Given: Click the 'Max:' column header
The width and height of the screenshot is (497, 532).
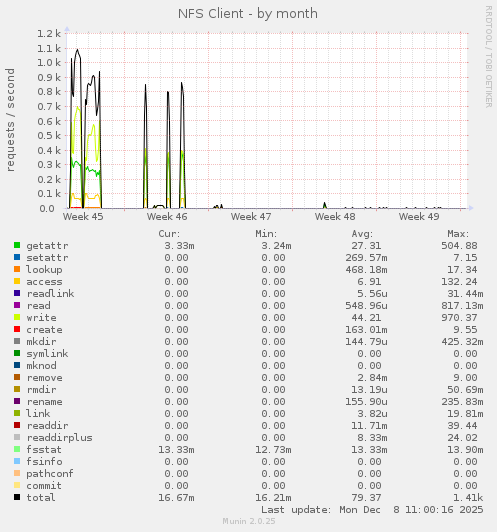Looking at the screenshot, I should pos(458,234).
